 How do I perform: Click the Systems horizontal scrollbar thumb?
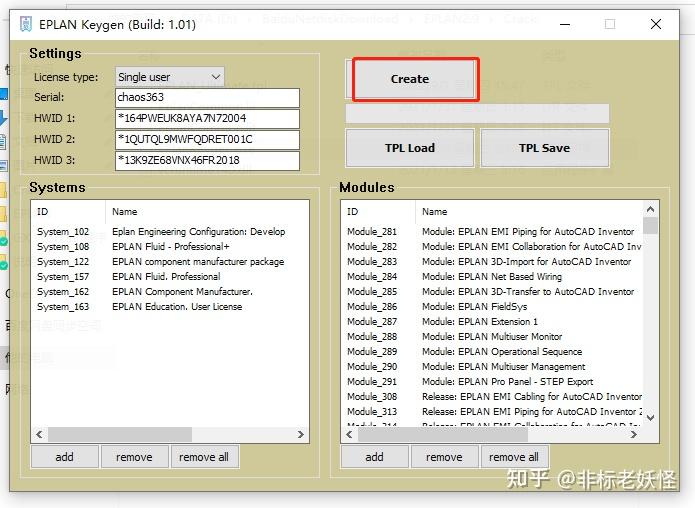(x=120, y=434)
